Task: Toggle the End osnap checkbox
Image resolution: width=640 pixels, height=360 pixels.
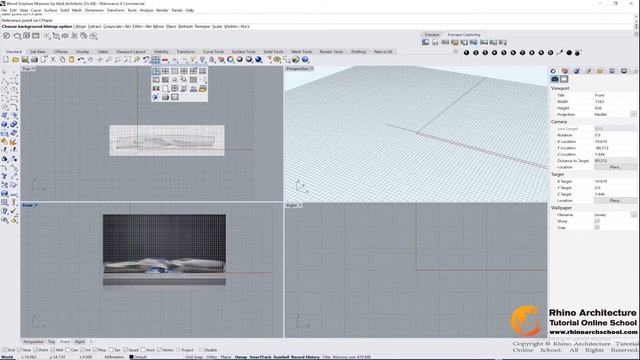Action: 4,350
